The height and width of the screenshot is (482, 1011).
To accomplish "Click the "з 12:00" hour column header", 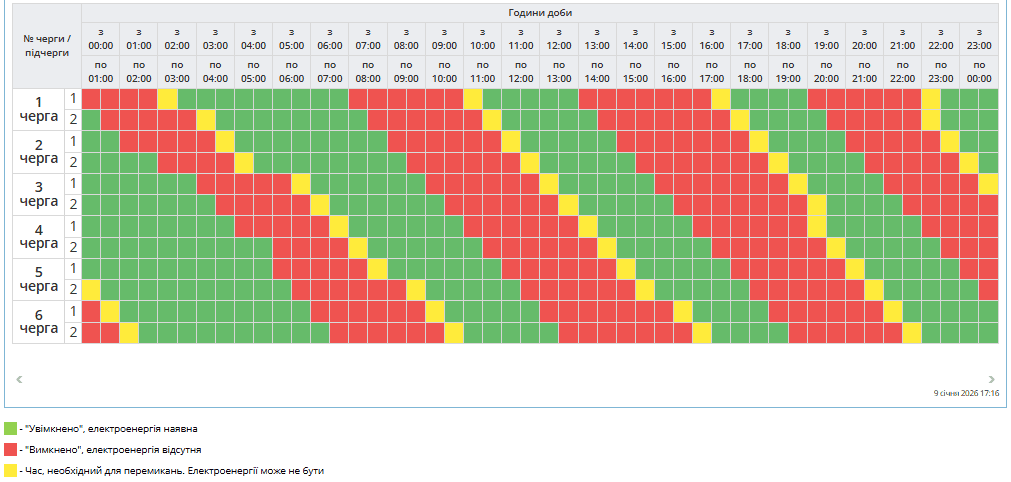I will (559, 39).
